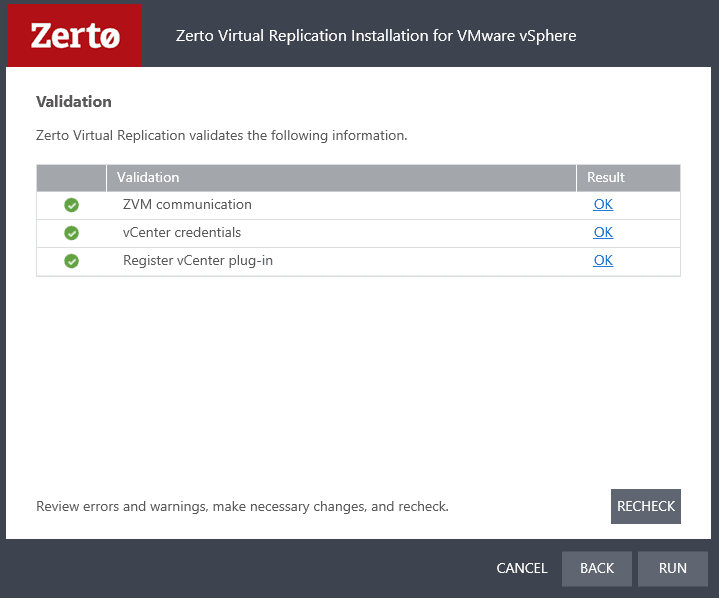
Task: Open OK result link for Register vCenter plug-in
Action: tap(603, 261)
